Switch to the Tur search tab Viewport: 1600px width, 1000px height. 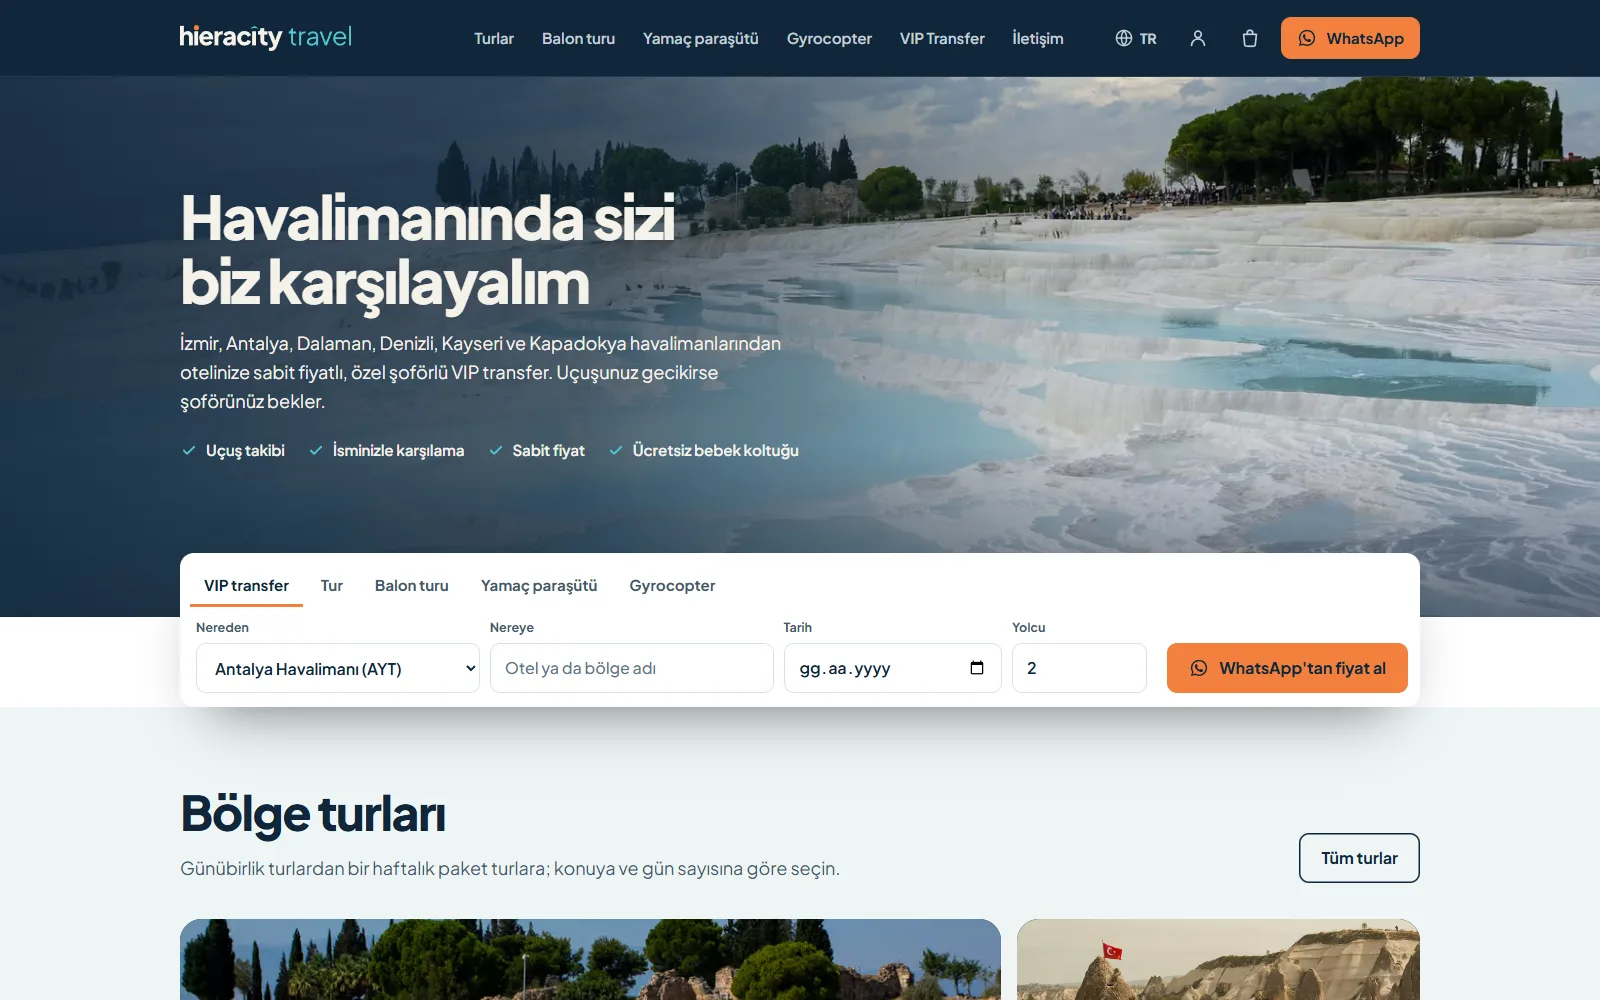point(332,586)
